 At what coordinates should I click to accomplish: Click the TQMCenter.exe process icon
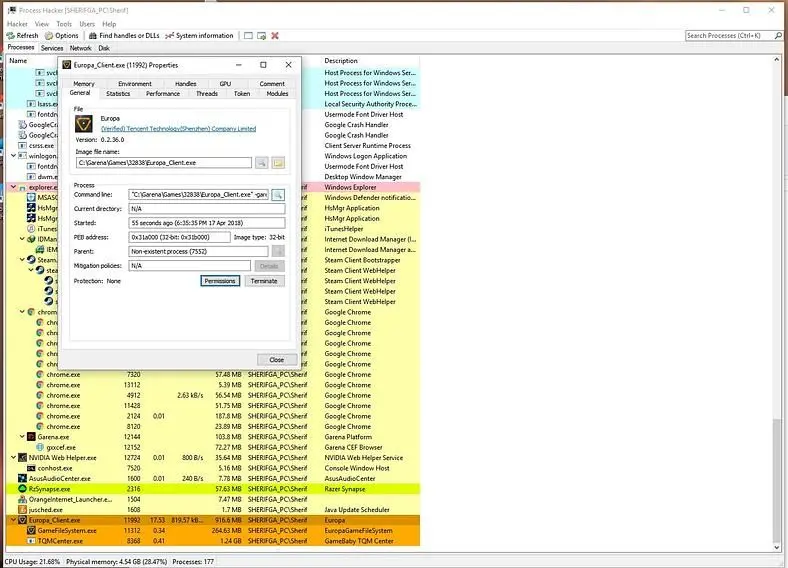(31, 541)
